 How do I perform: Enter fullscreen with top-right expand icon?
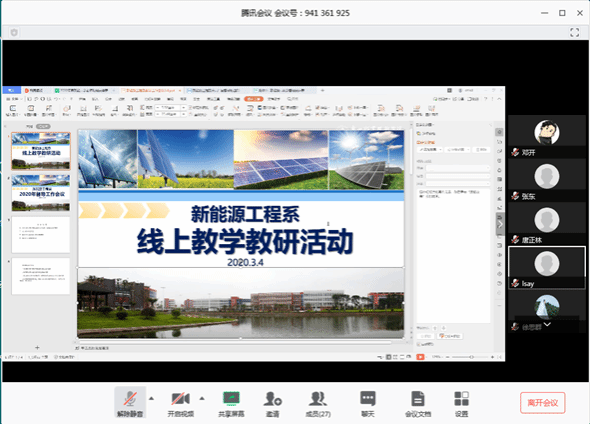pyautogui.click(x=575, y=32)
